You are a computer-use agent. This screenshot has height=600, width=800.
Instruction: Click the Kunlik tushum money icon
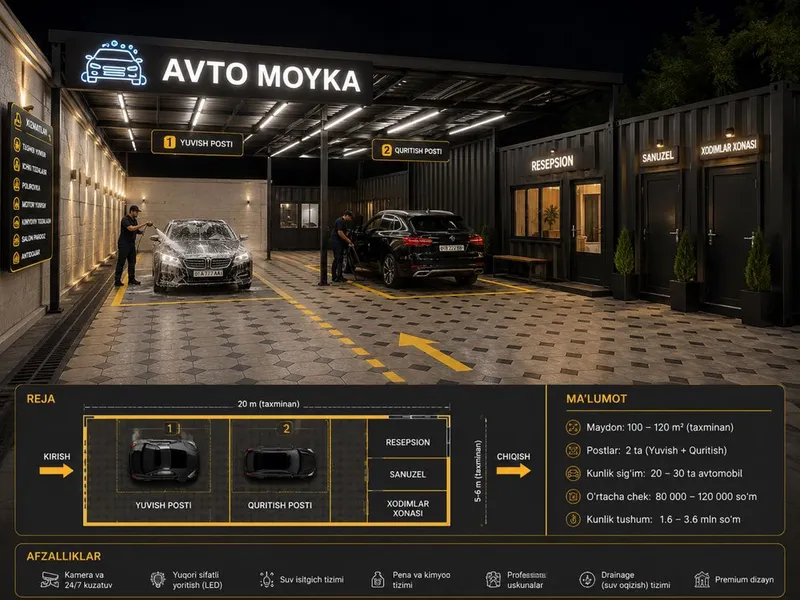[573, 519]
